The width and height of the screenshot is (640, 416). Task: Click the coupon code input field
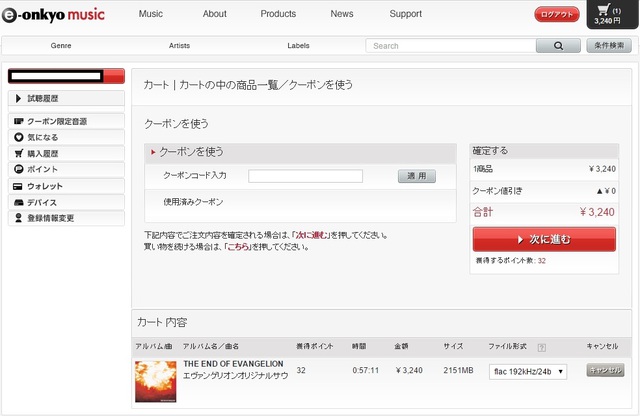click(305, 176)
